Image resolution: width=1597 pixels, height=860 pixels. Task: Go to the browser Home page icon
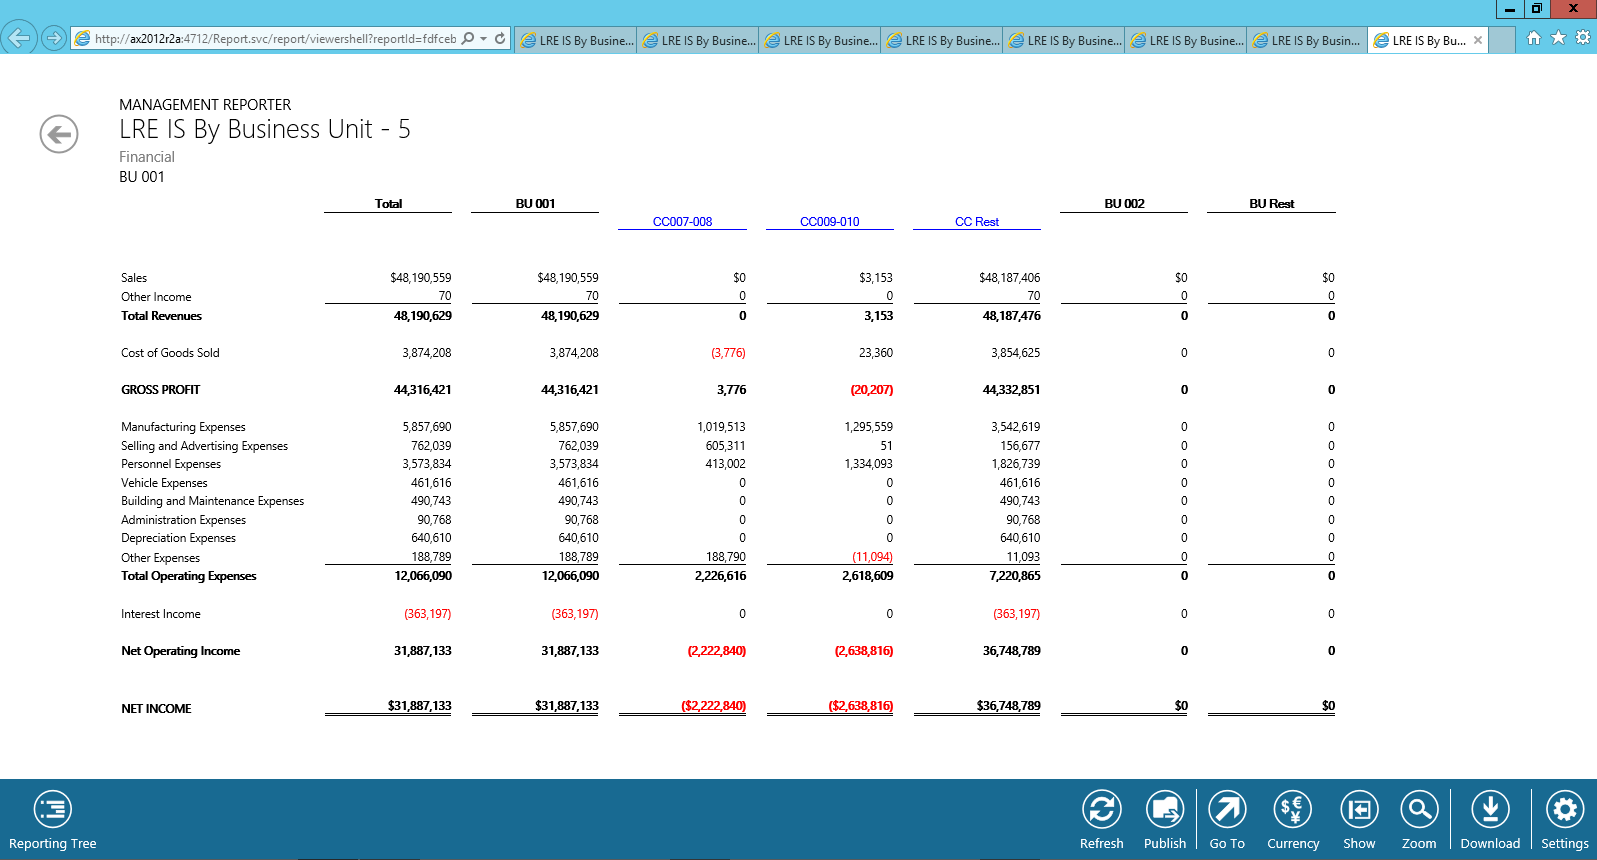(x=1533, y=38)
